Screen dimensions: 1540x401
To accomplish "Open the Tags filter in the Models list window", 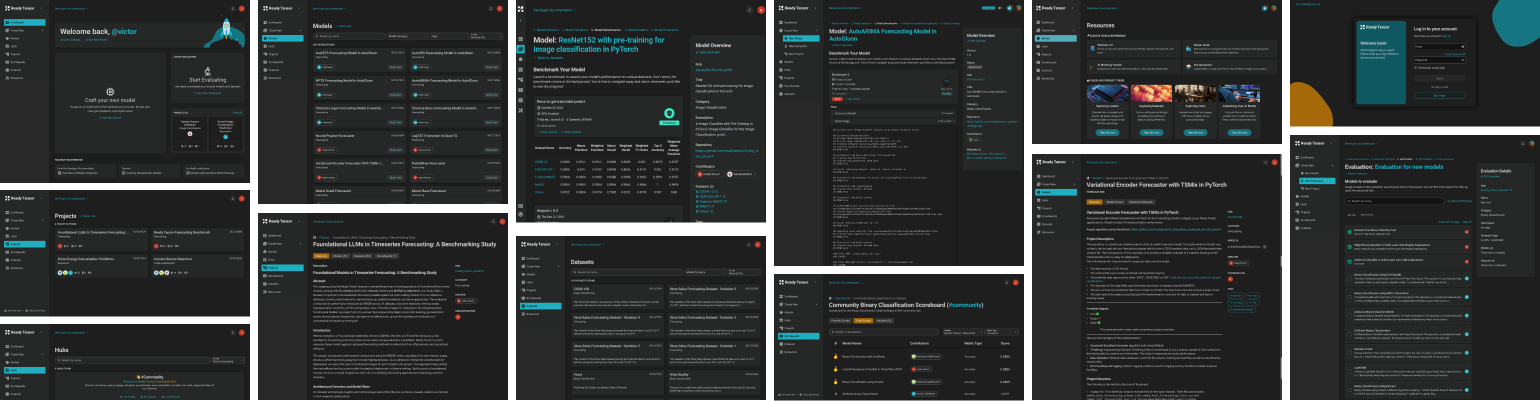I will click(x=447, y=36).
